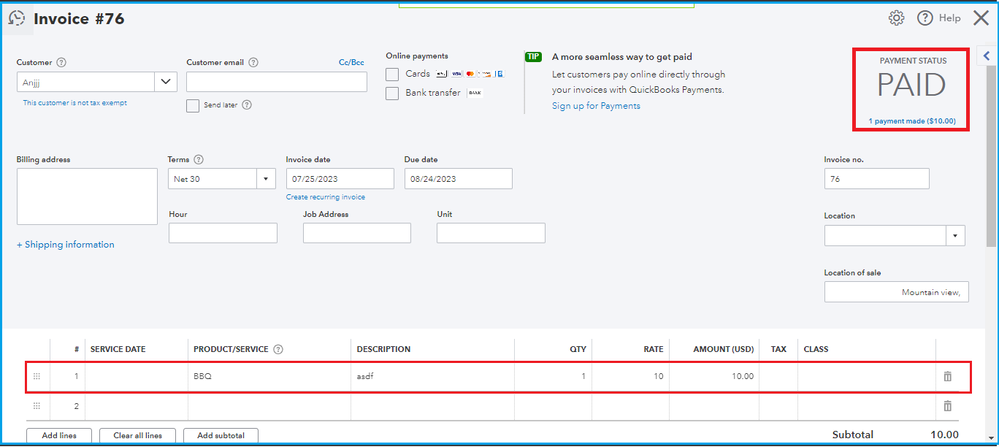
Task: Click the Product/Service help icon
Action: pyautogui.click(x=278, y=349)
